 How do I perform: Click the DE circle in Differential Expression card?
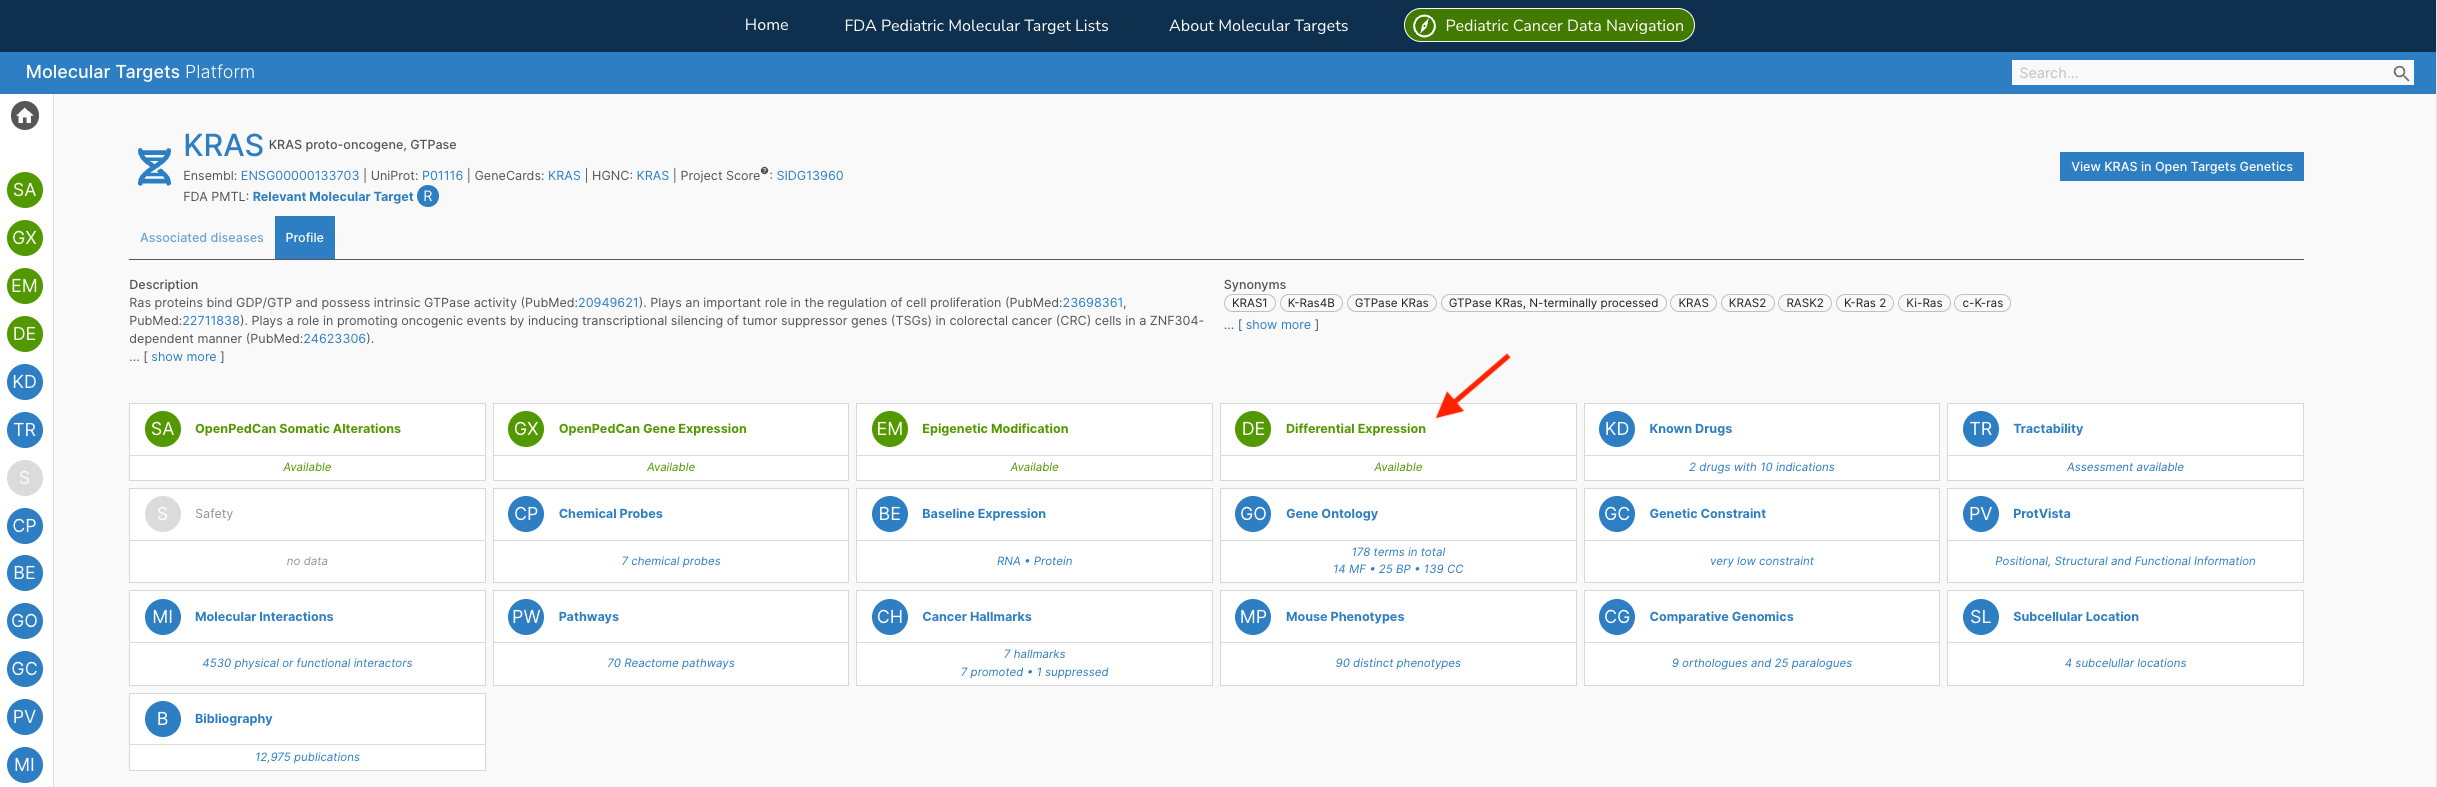coord(1253,429)
